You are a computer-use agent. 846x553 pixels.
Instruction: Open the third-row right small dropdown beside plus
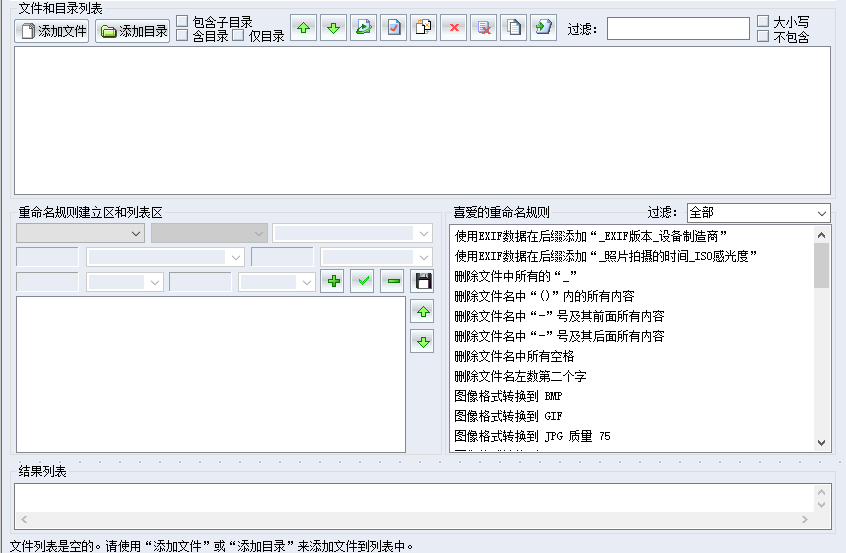click(x=277, y=282)
